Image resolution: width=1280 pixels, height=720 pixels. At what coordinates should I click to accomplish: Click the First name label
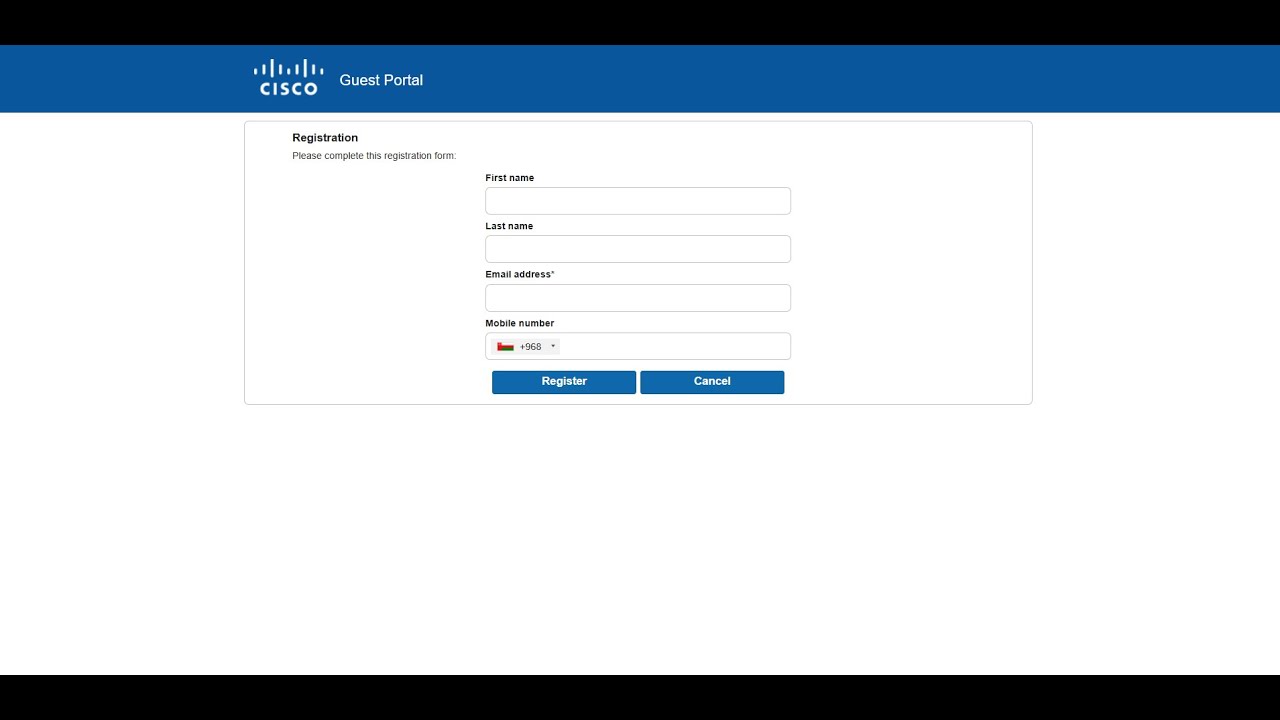coord(510,178)
